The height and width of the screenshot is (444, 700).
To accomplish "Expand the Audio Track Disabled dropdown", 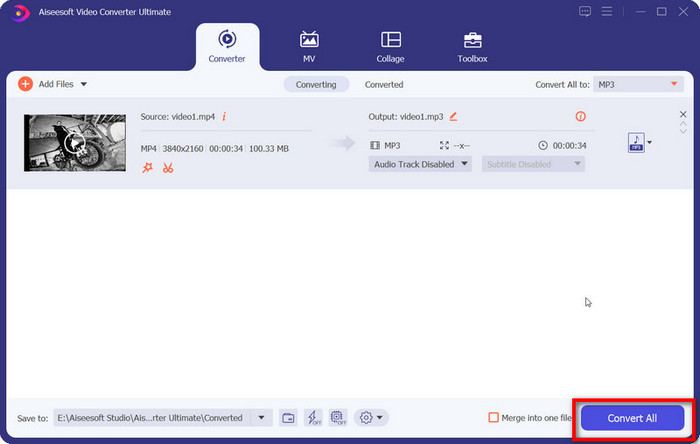I will (x=420, y=164).
